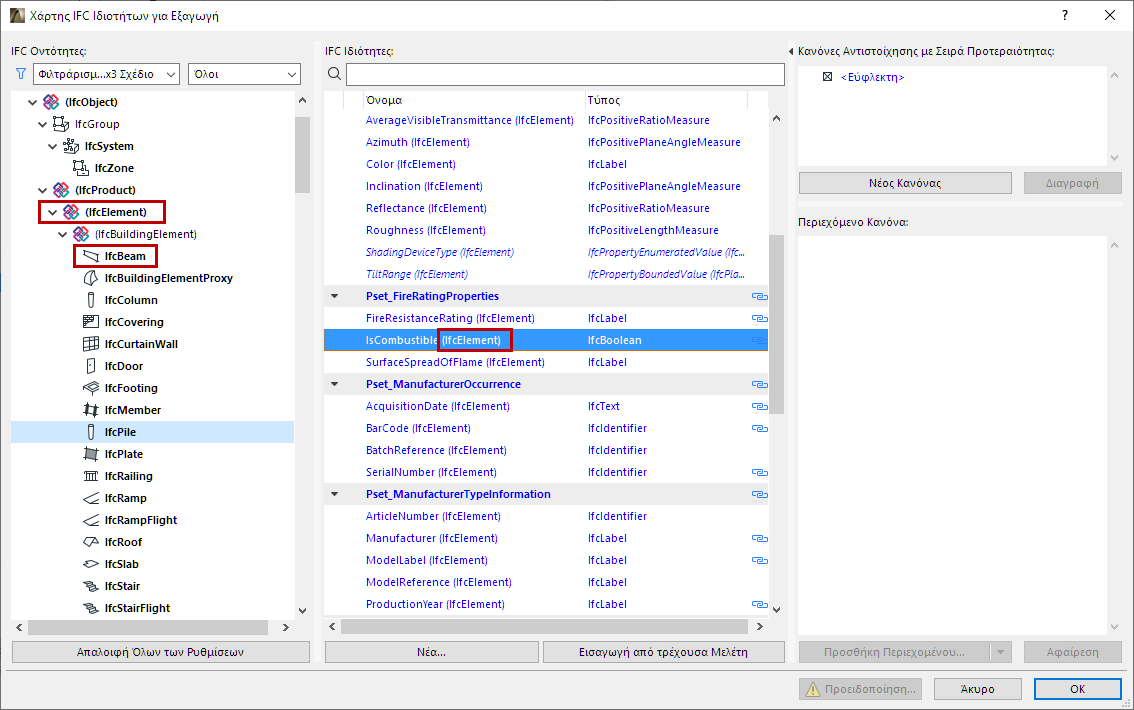Click the IfcBeam icon in tree
1134x710 pixels.
(x=91, y=256)
